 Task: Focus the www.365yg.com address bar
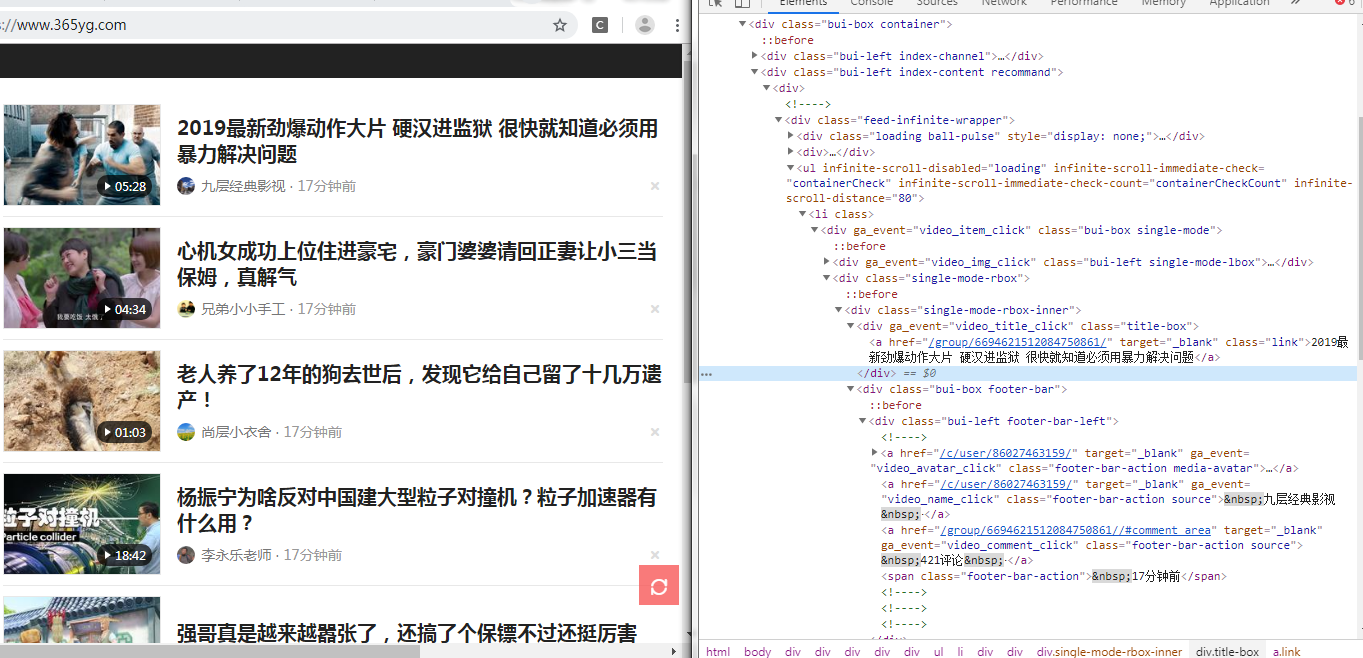[x=270, y=25]
